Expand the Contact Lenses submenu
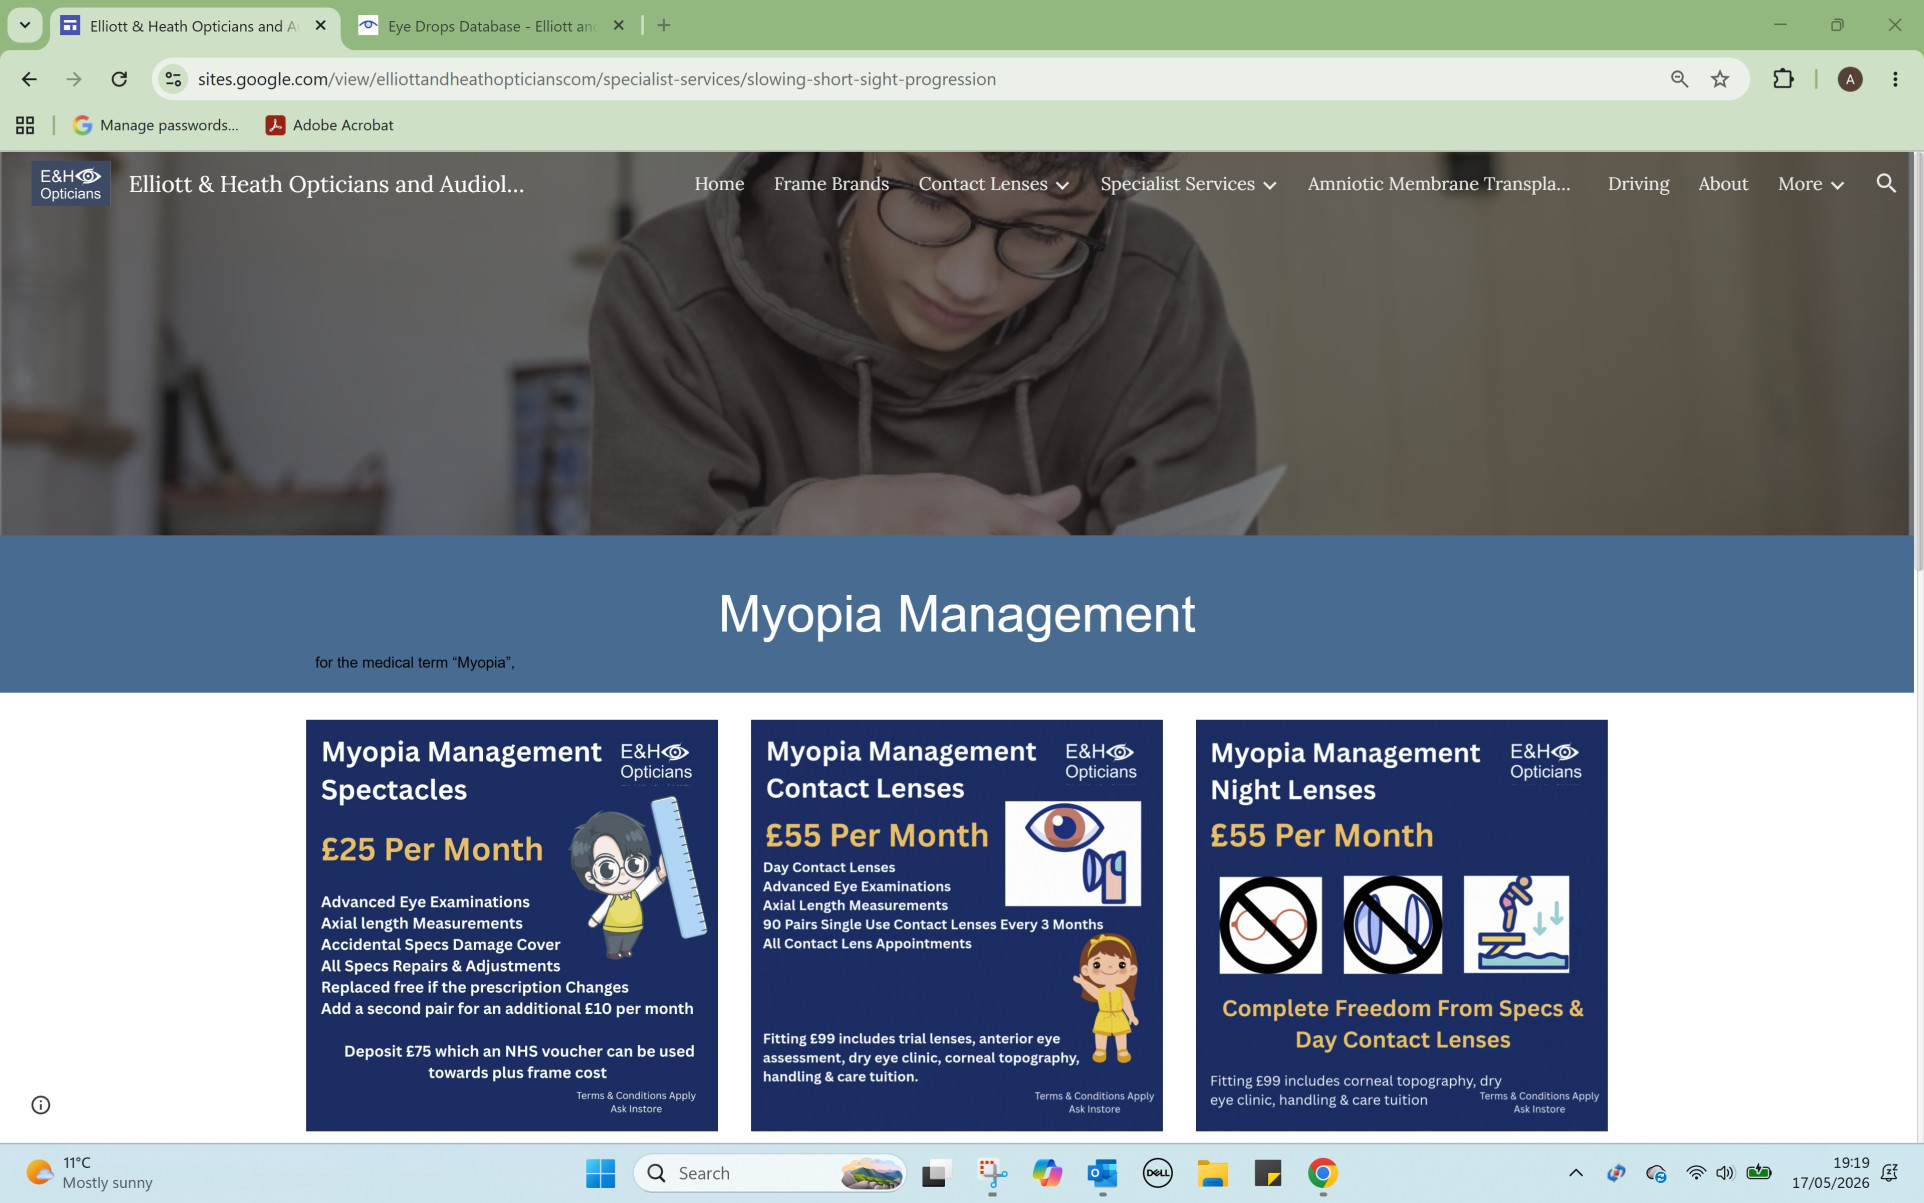The width and height of the screenshot is (1924, 1203). click(1062, 185)
